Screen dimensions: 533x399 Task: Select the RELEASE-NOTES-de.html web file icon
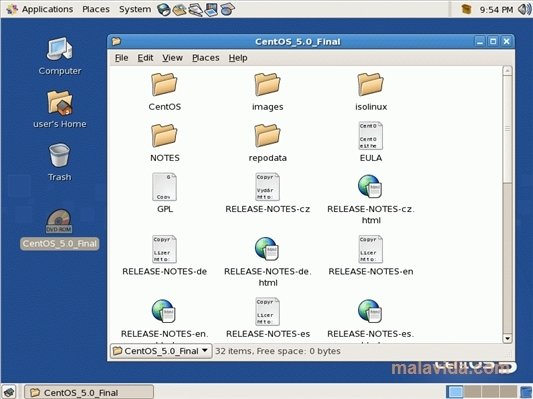[x=267, y=248]
